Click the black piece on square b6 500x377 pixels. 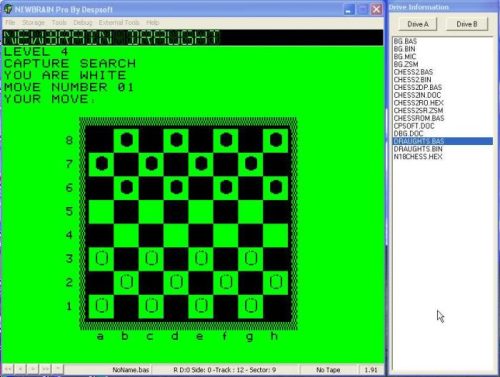(x=126, y=187)
